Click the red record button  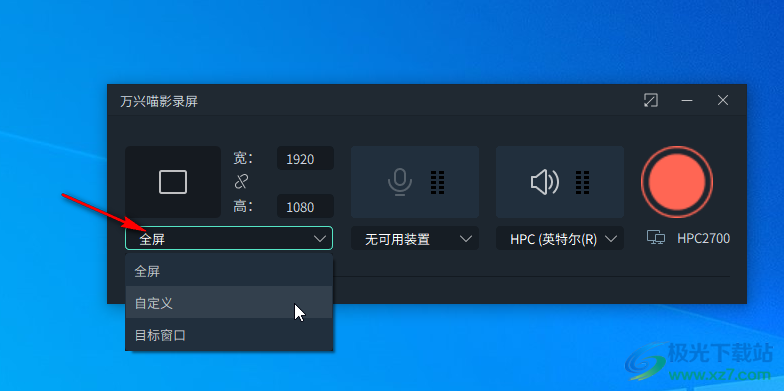677,182
